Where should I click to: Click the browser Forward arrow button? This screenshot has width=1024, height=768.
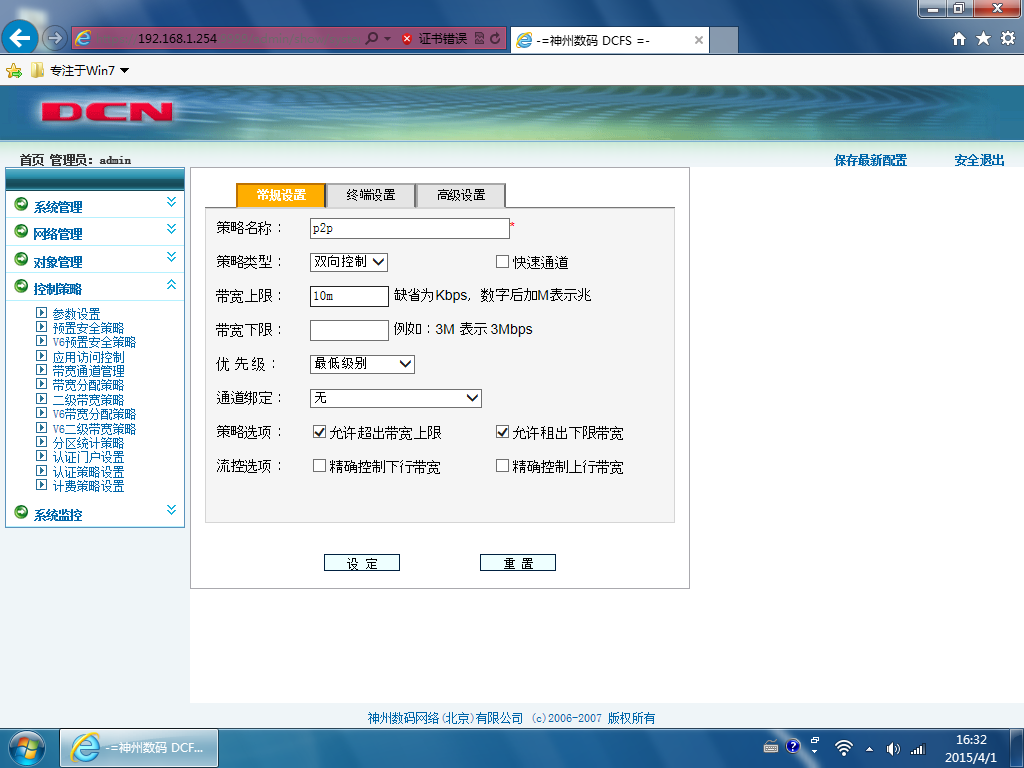pyautogui.click(x=55, y=39)
